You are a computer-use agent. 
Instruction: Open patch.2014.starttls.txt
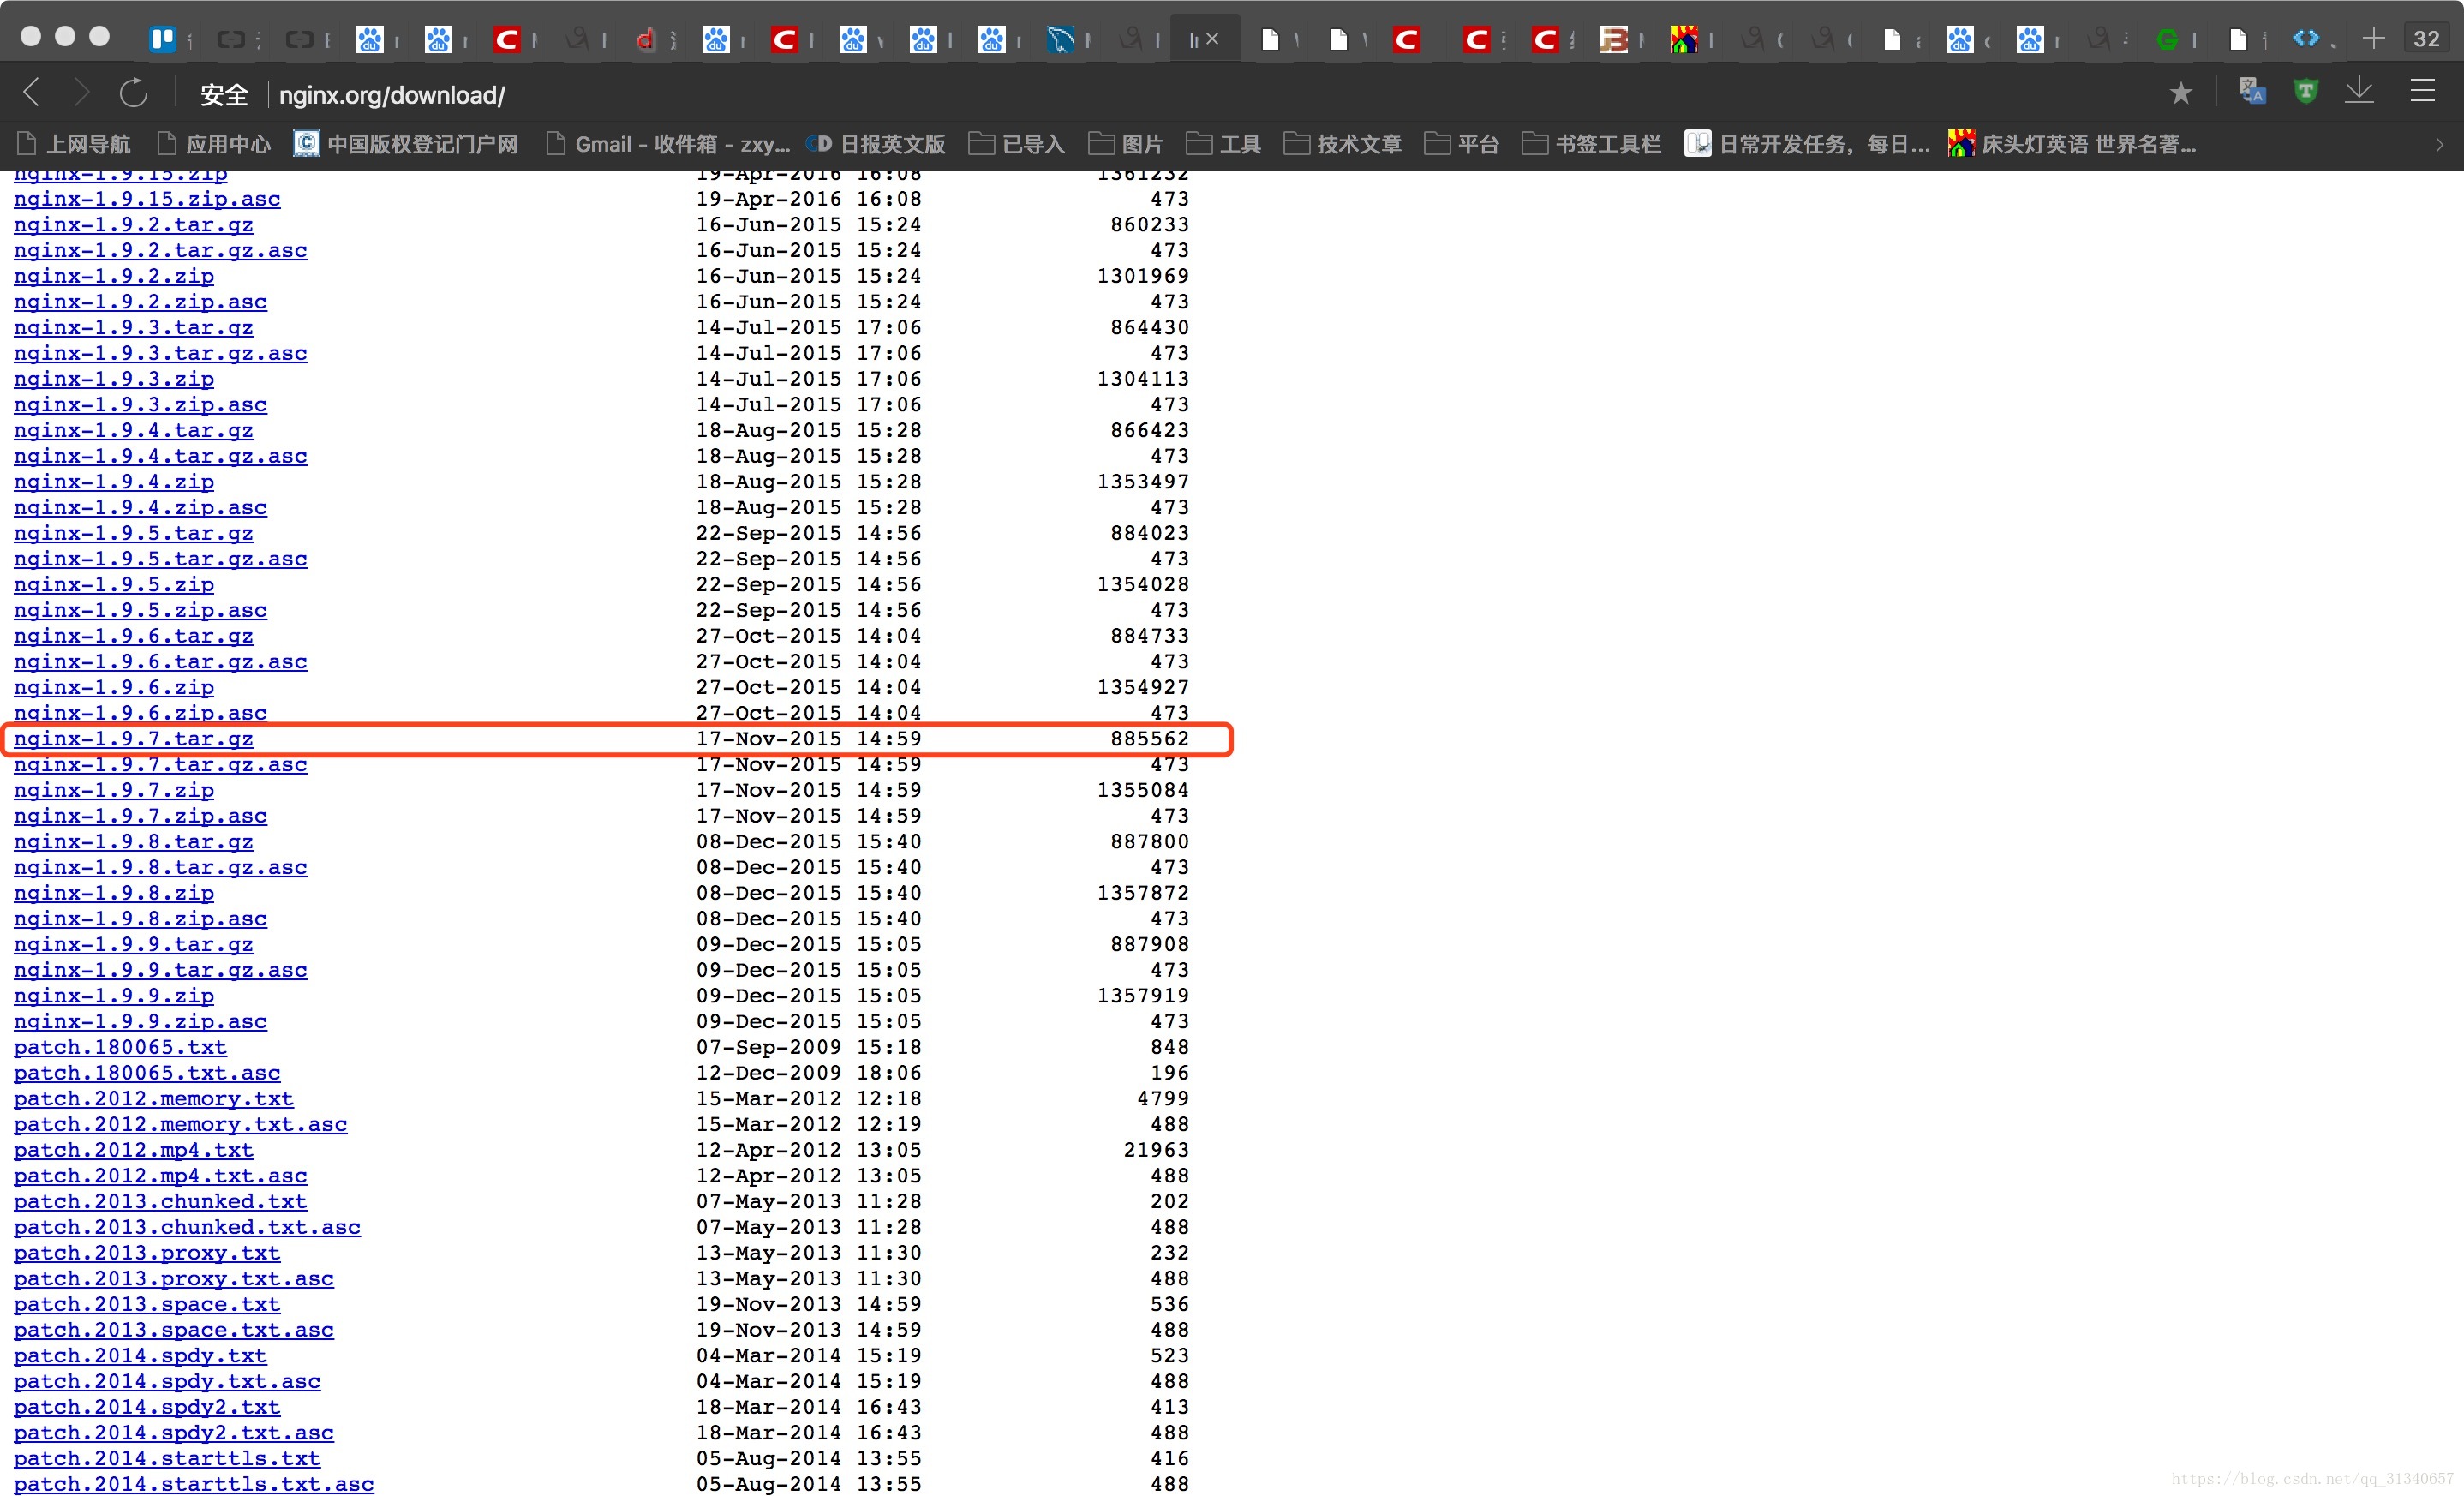pos(167,1459)
